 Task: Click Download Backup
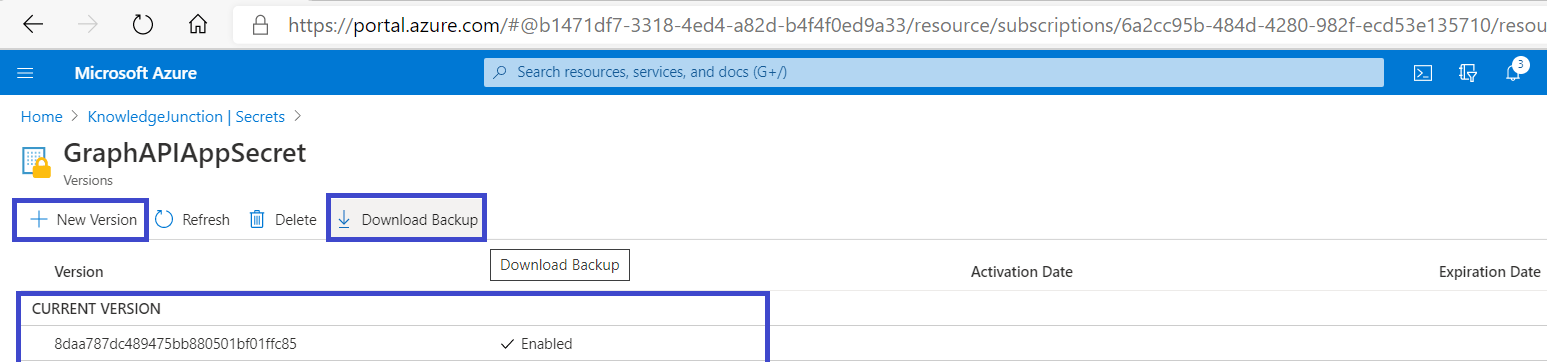pyautogui.click(x=407, y=219)
